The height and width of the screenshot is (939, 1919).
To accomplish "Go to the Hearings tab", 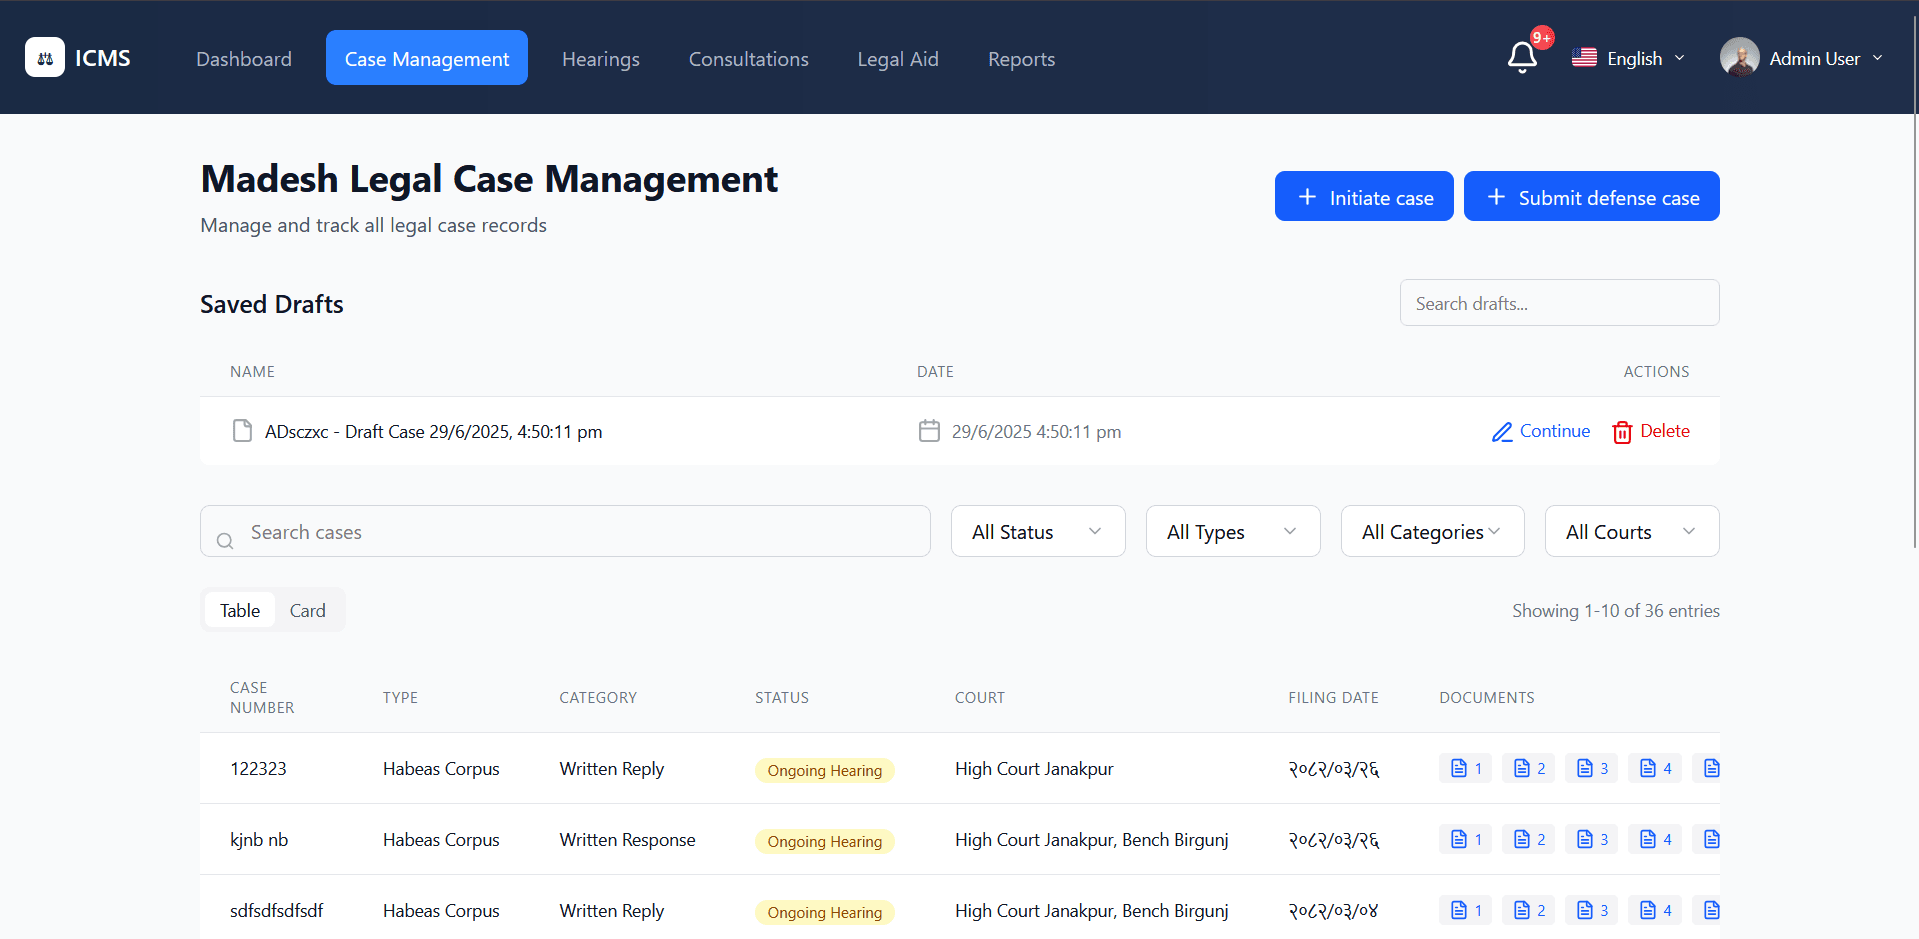I will tap(600, 59).
